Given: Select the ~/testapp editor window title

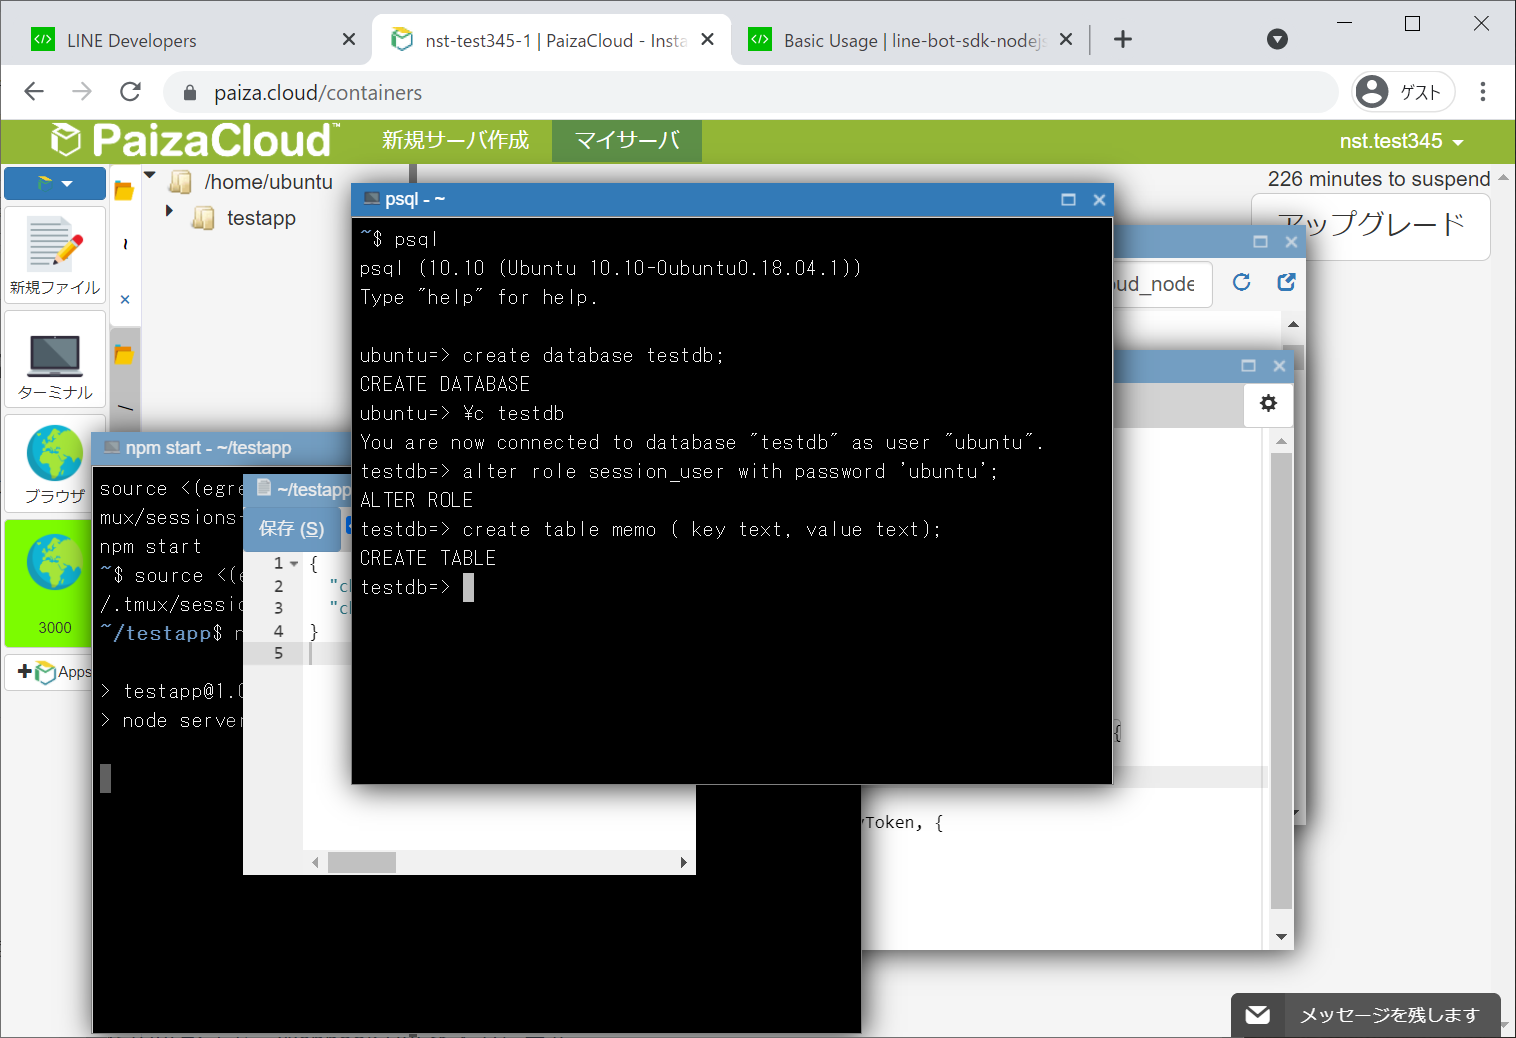Looking at the screenshot, I should pyautogui.click(x=305, y=489).
